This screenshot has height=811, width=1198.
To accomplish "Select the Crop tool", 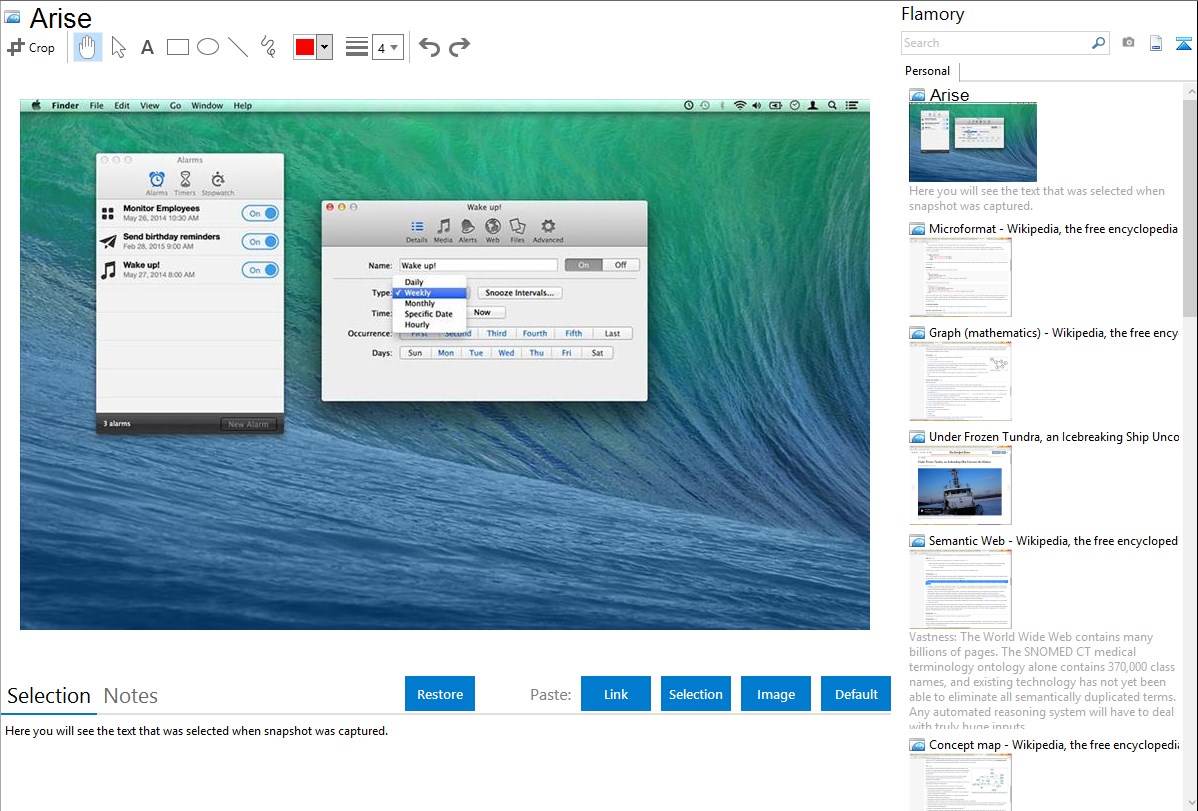I will pos(31,47).
